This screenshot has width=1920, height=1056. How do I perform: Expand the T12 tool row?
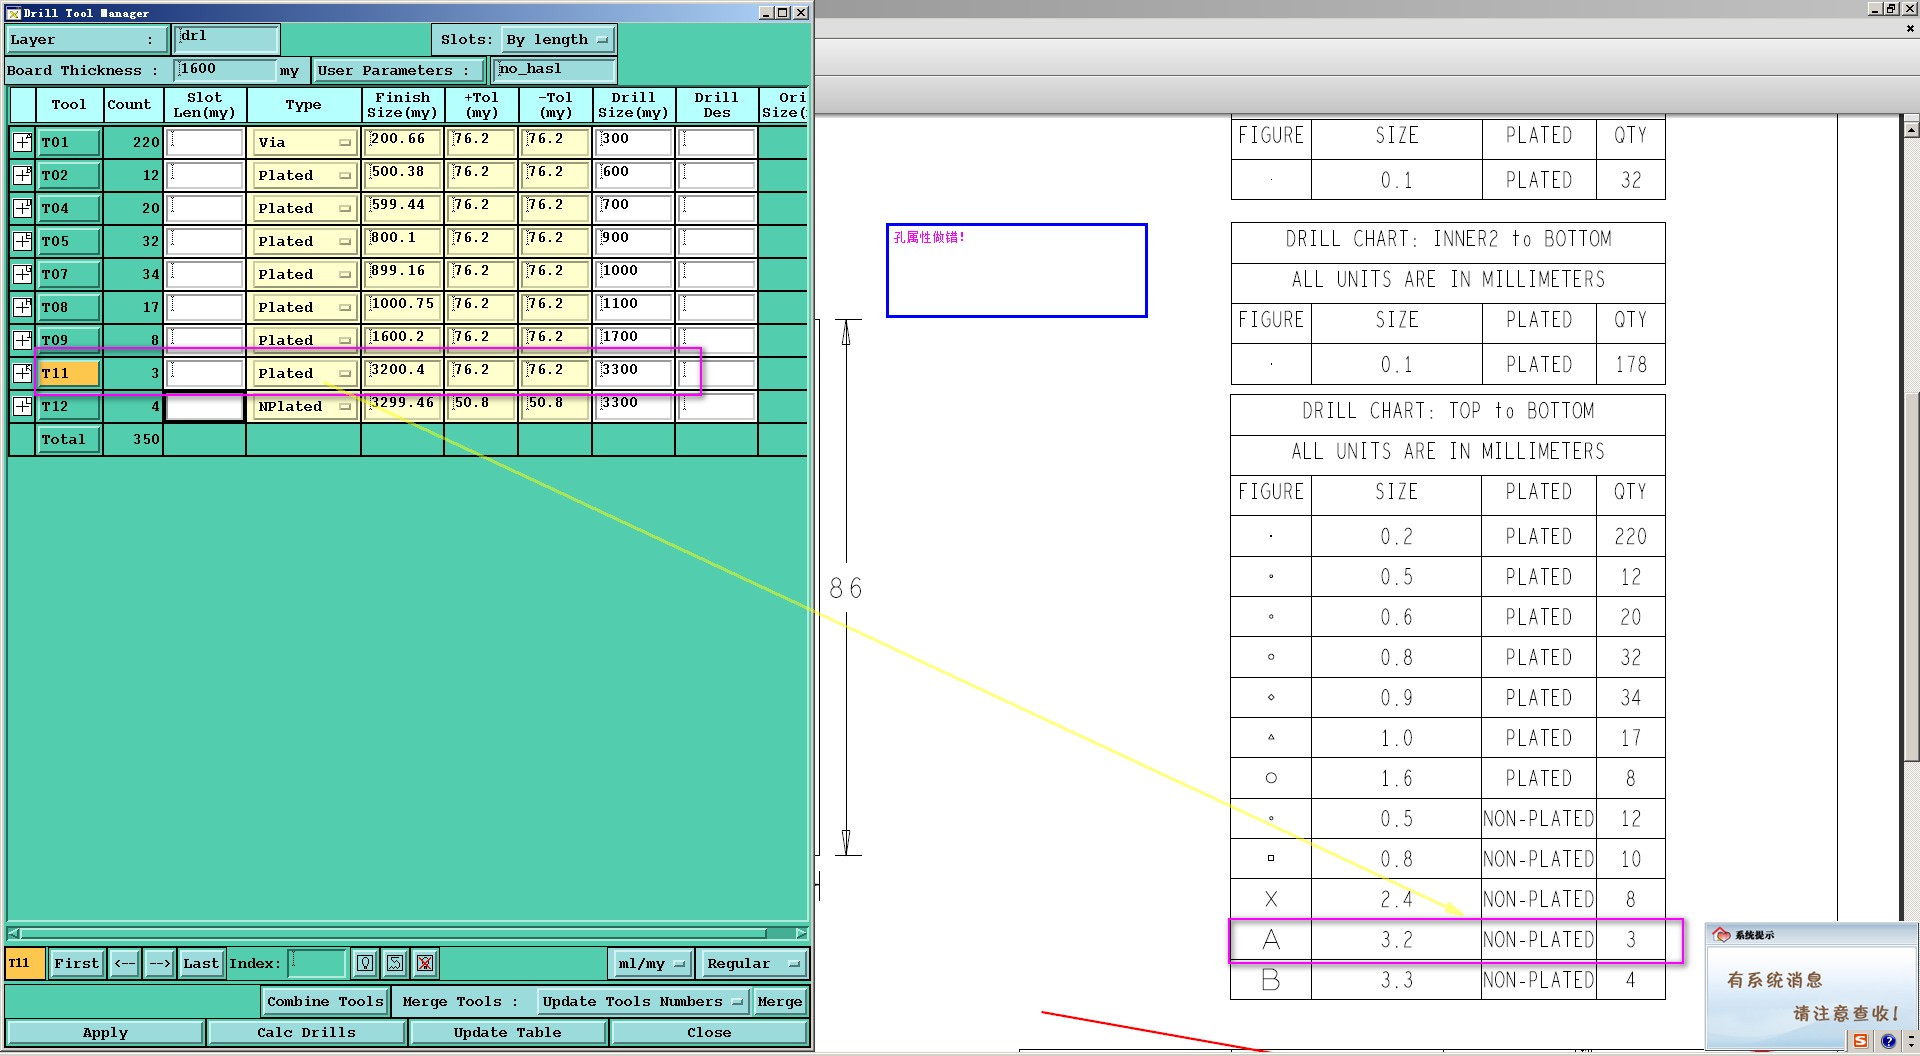[x=22, y=406]
